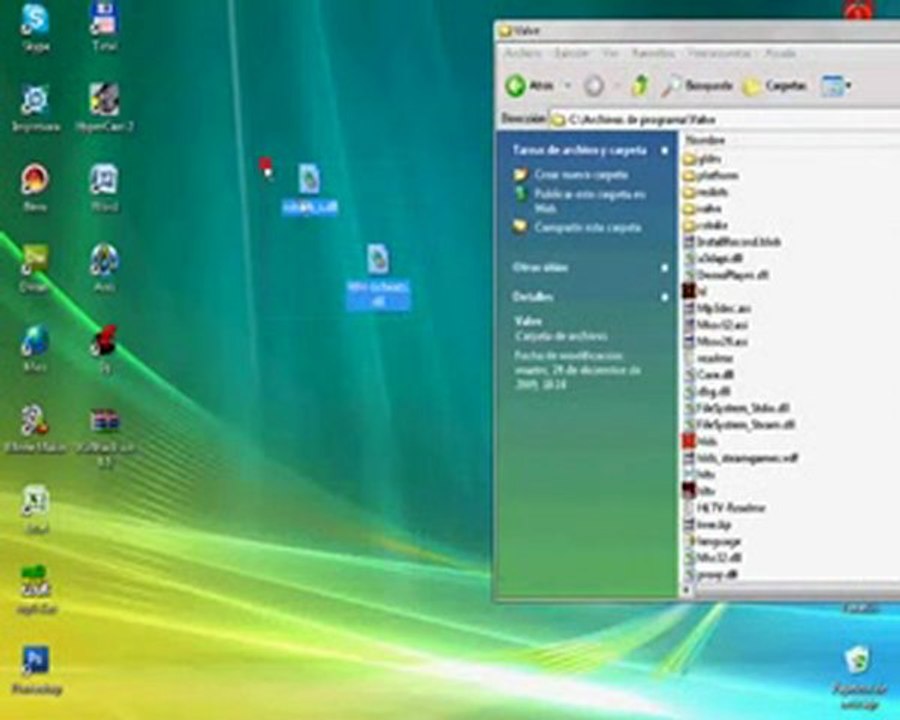Select the Core.dll file

(x=709, y=375)
